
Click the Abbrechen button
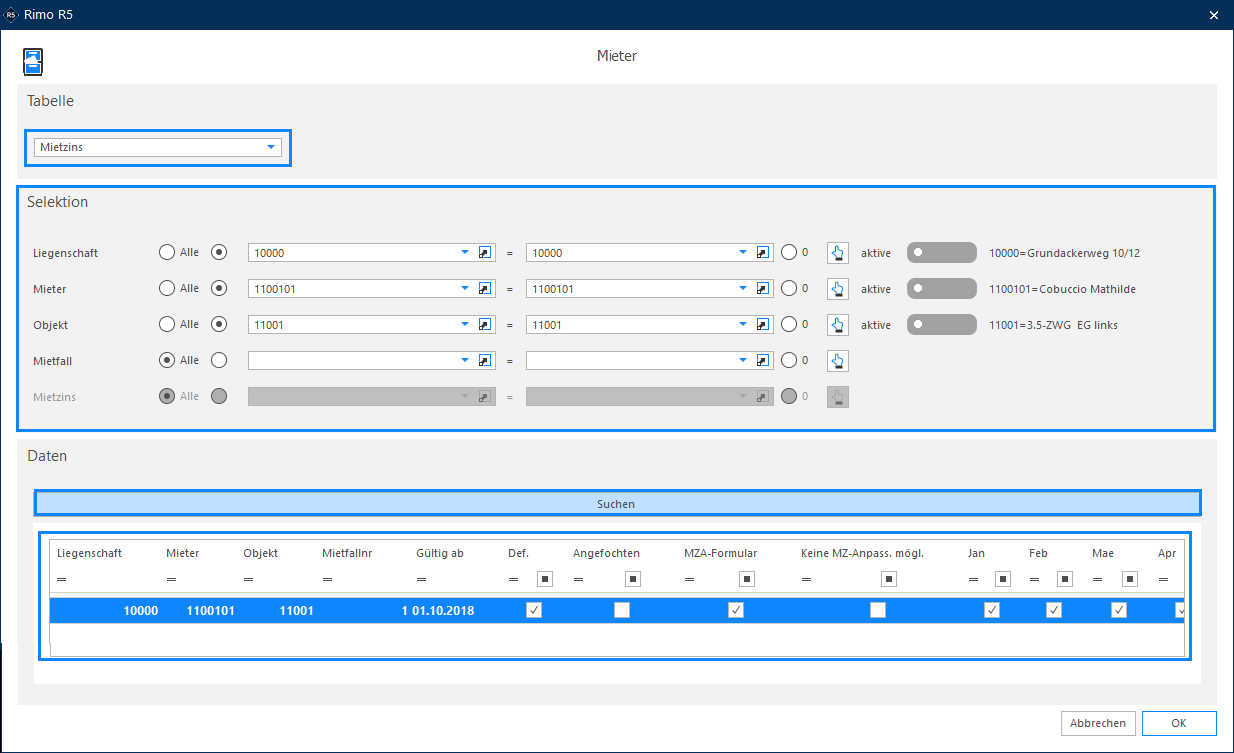click(x=1098, y=723)
